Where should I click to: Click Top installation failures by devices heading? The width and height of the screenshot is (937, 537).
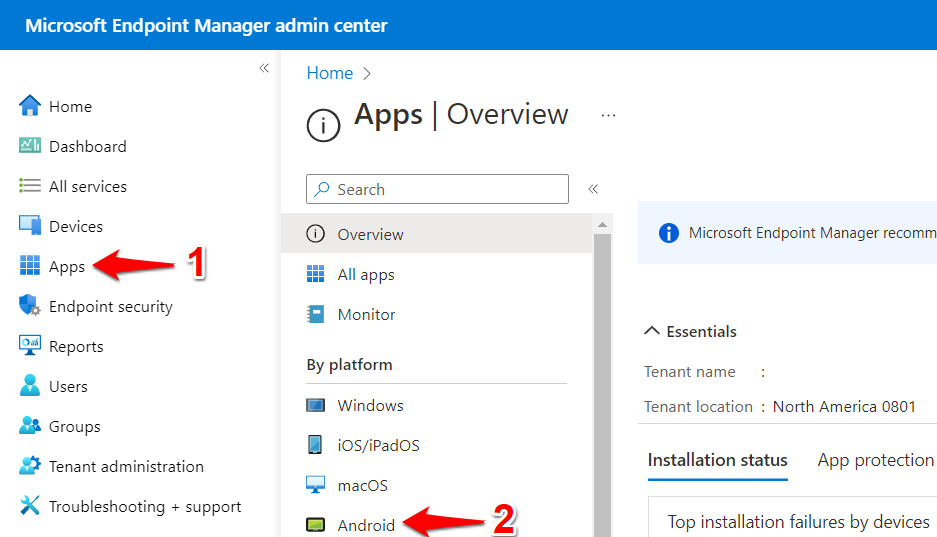(x=798, y=521)
